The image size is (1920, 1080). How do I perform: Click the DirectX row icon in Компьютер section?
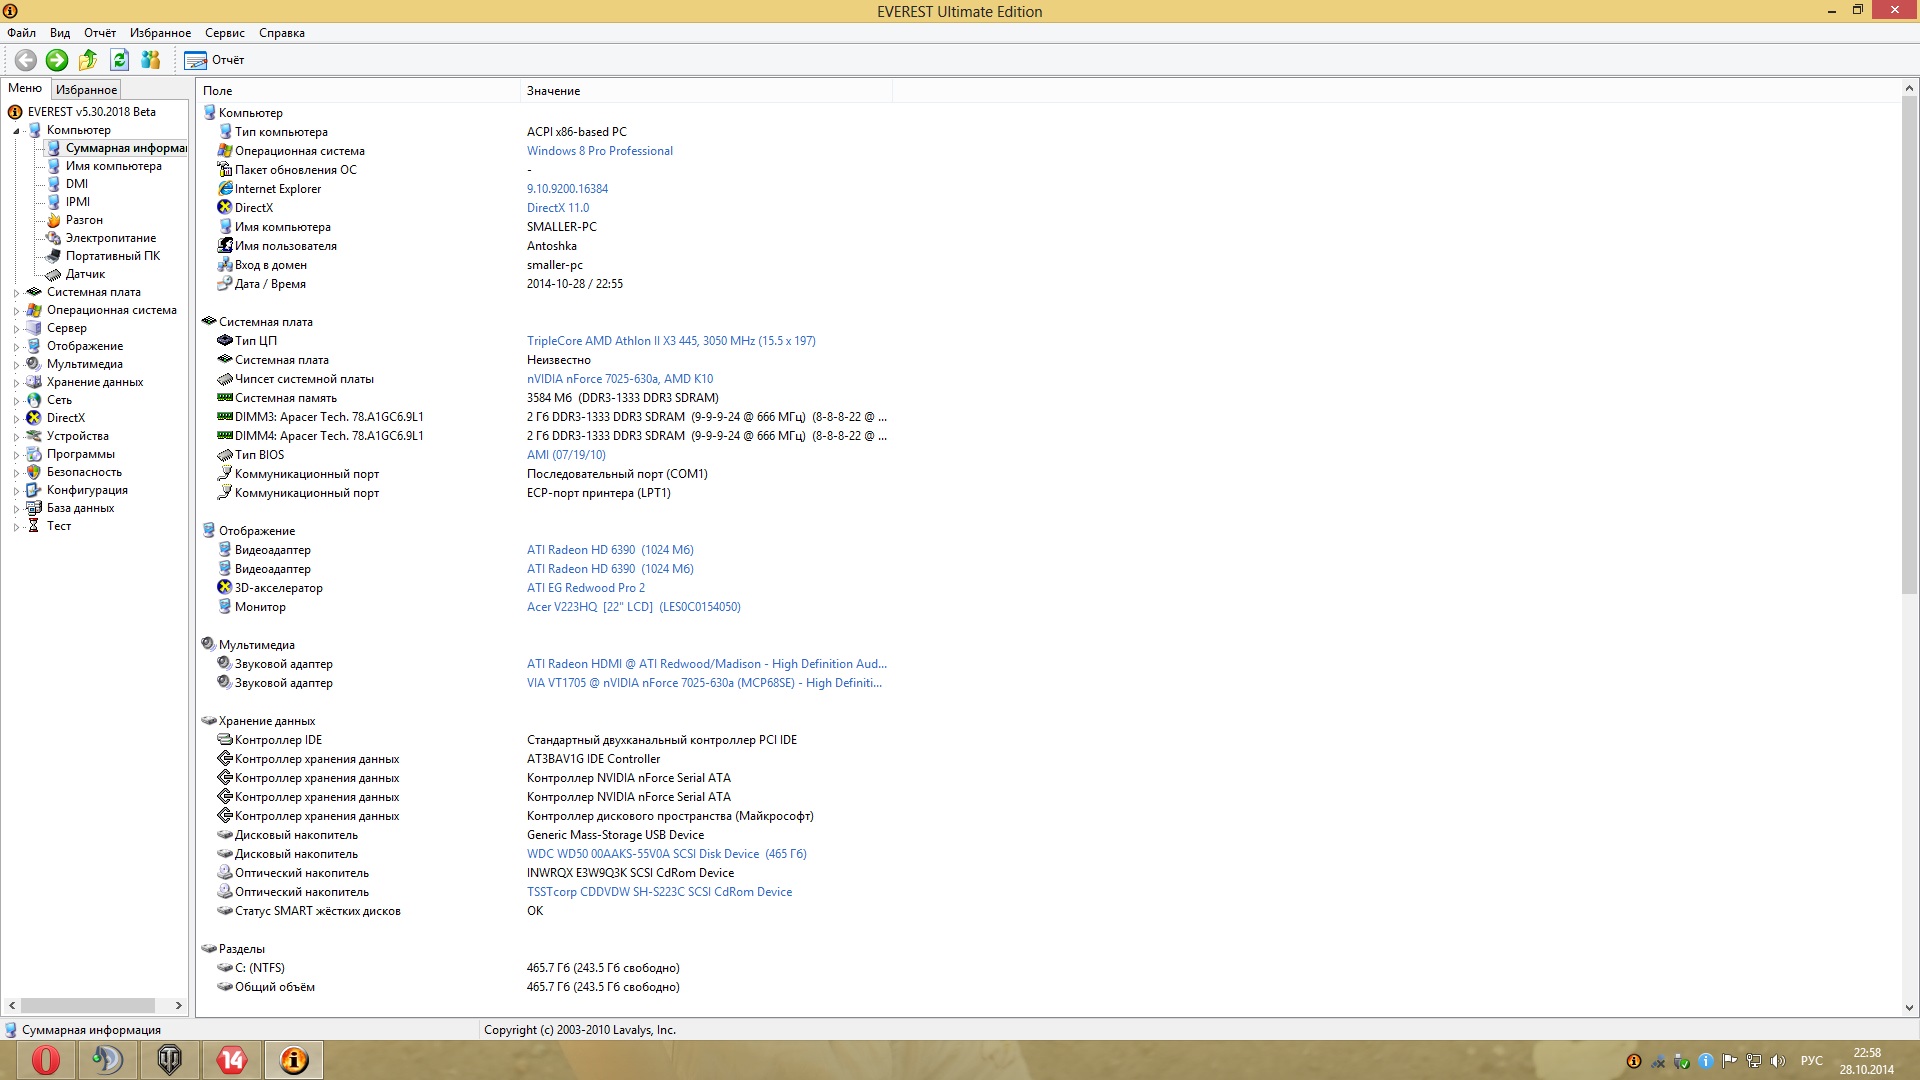tap(225, 208)
